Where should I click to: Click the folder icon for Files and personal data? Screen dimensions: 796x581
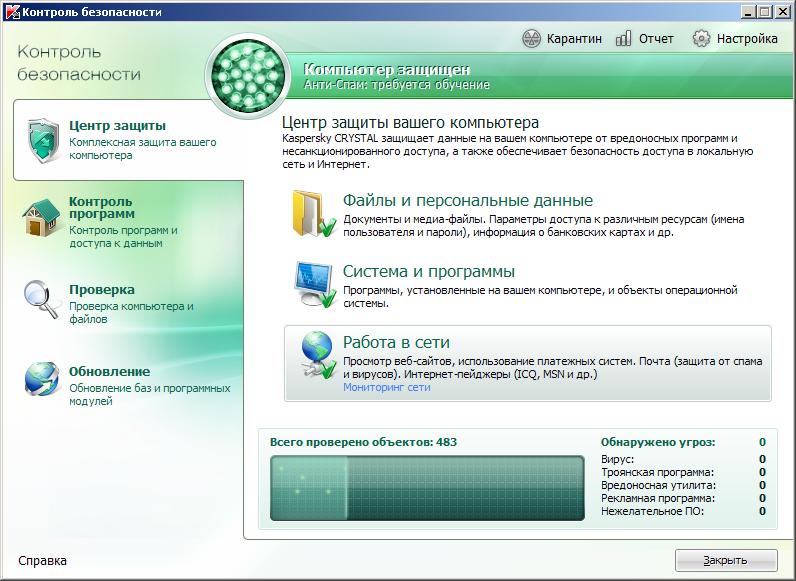(x=312, y=212)
